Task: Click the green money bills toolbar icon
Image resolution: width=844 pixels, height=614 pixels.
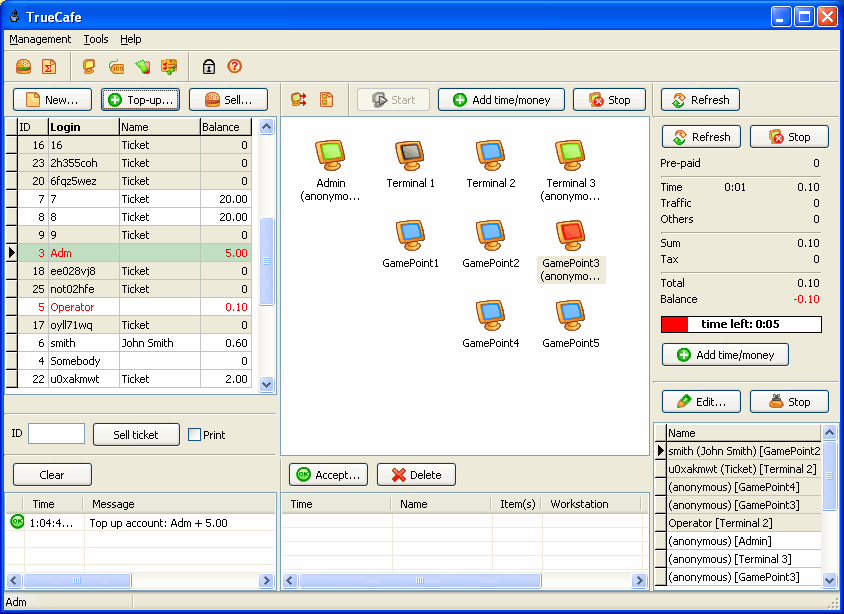Action: point(143,67)
